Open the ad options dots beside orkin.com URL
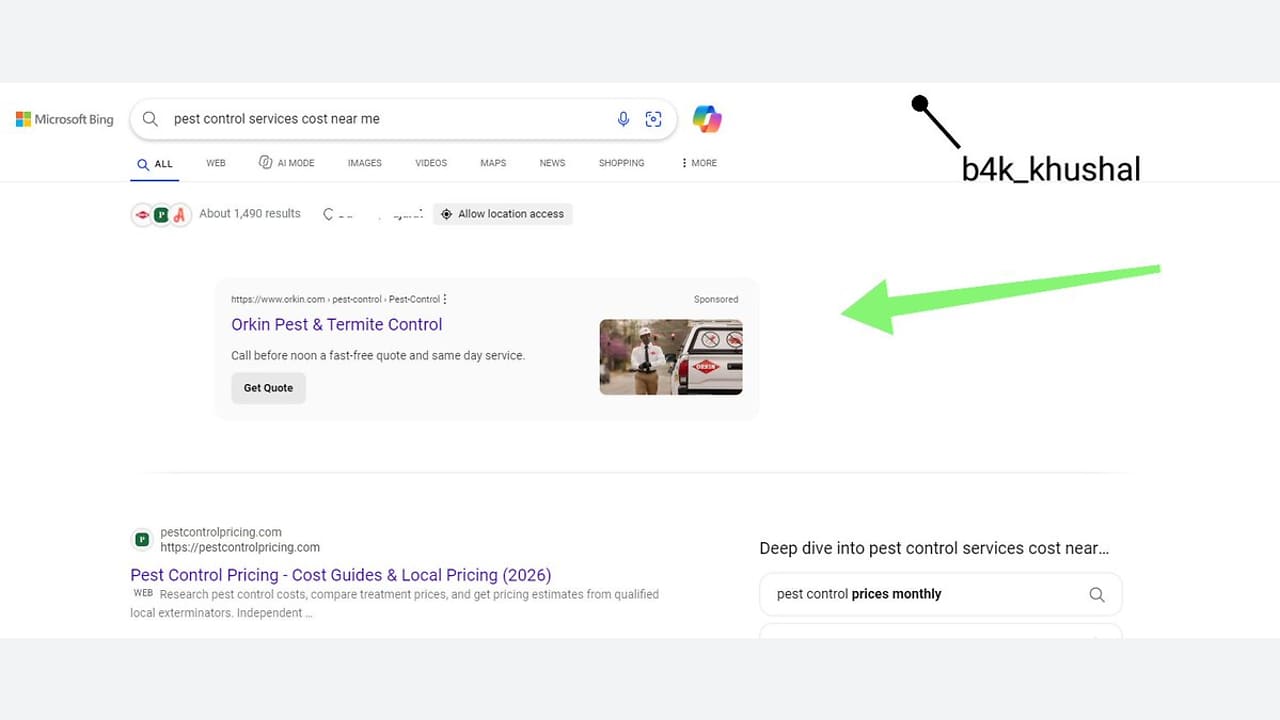Viewport: 1280px width, 720px height. point(445,299)
